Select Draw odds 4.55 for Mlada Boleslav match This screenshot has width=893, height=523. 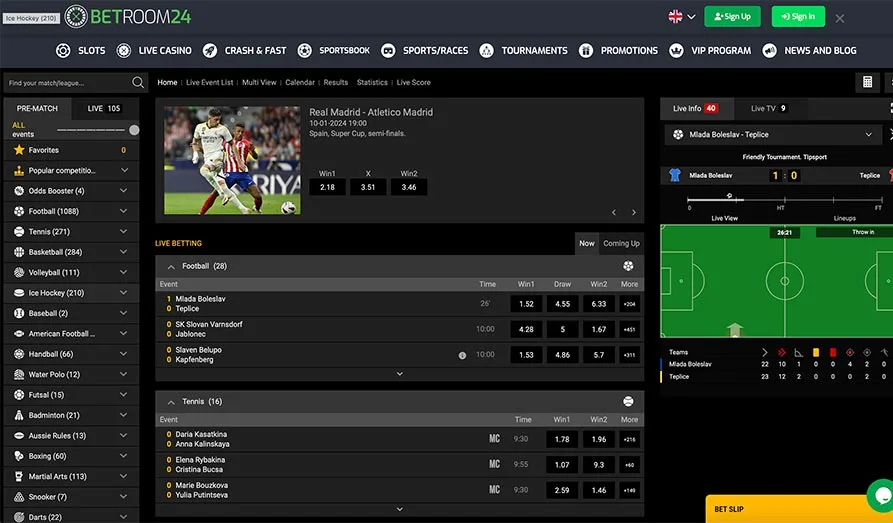pyautogui.click(x=563, y=304)
